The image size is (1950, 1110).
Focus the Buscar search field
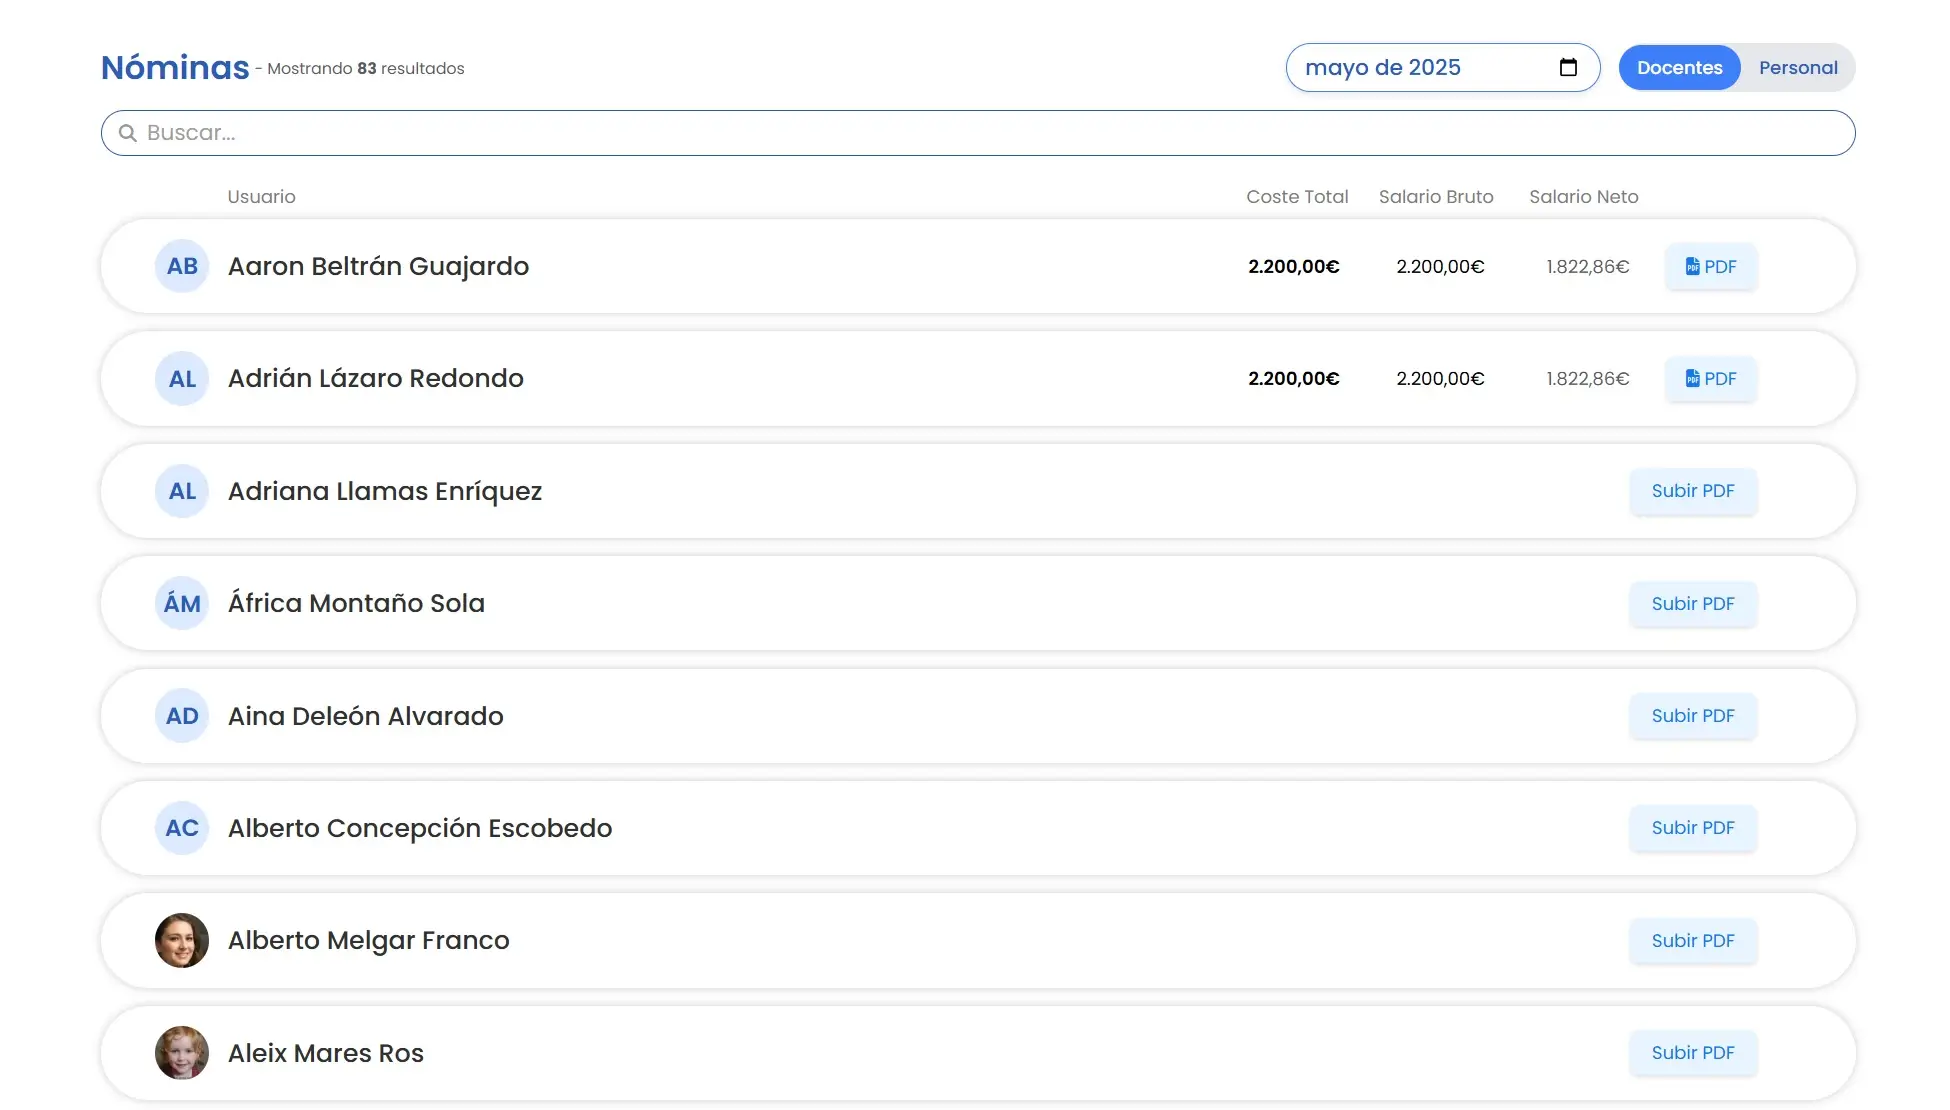click(977, 133)
